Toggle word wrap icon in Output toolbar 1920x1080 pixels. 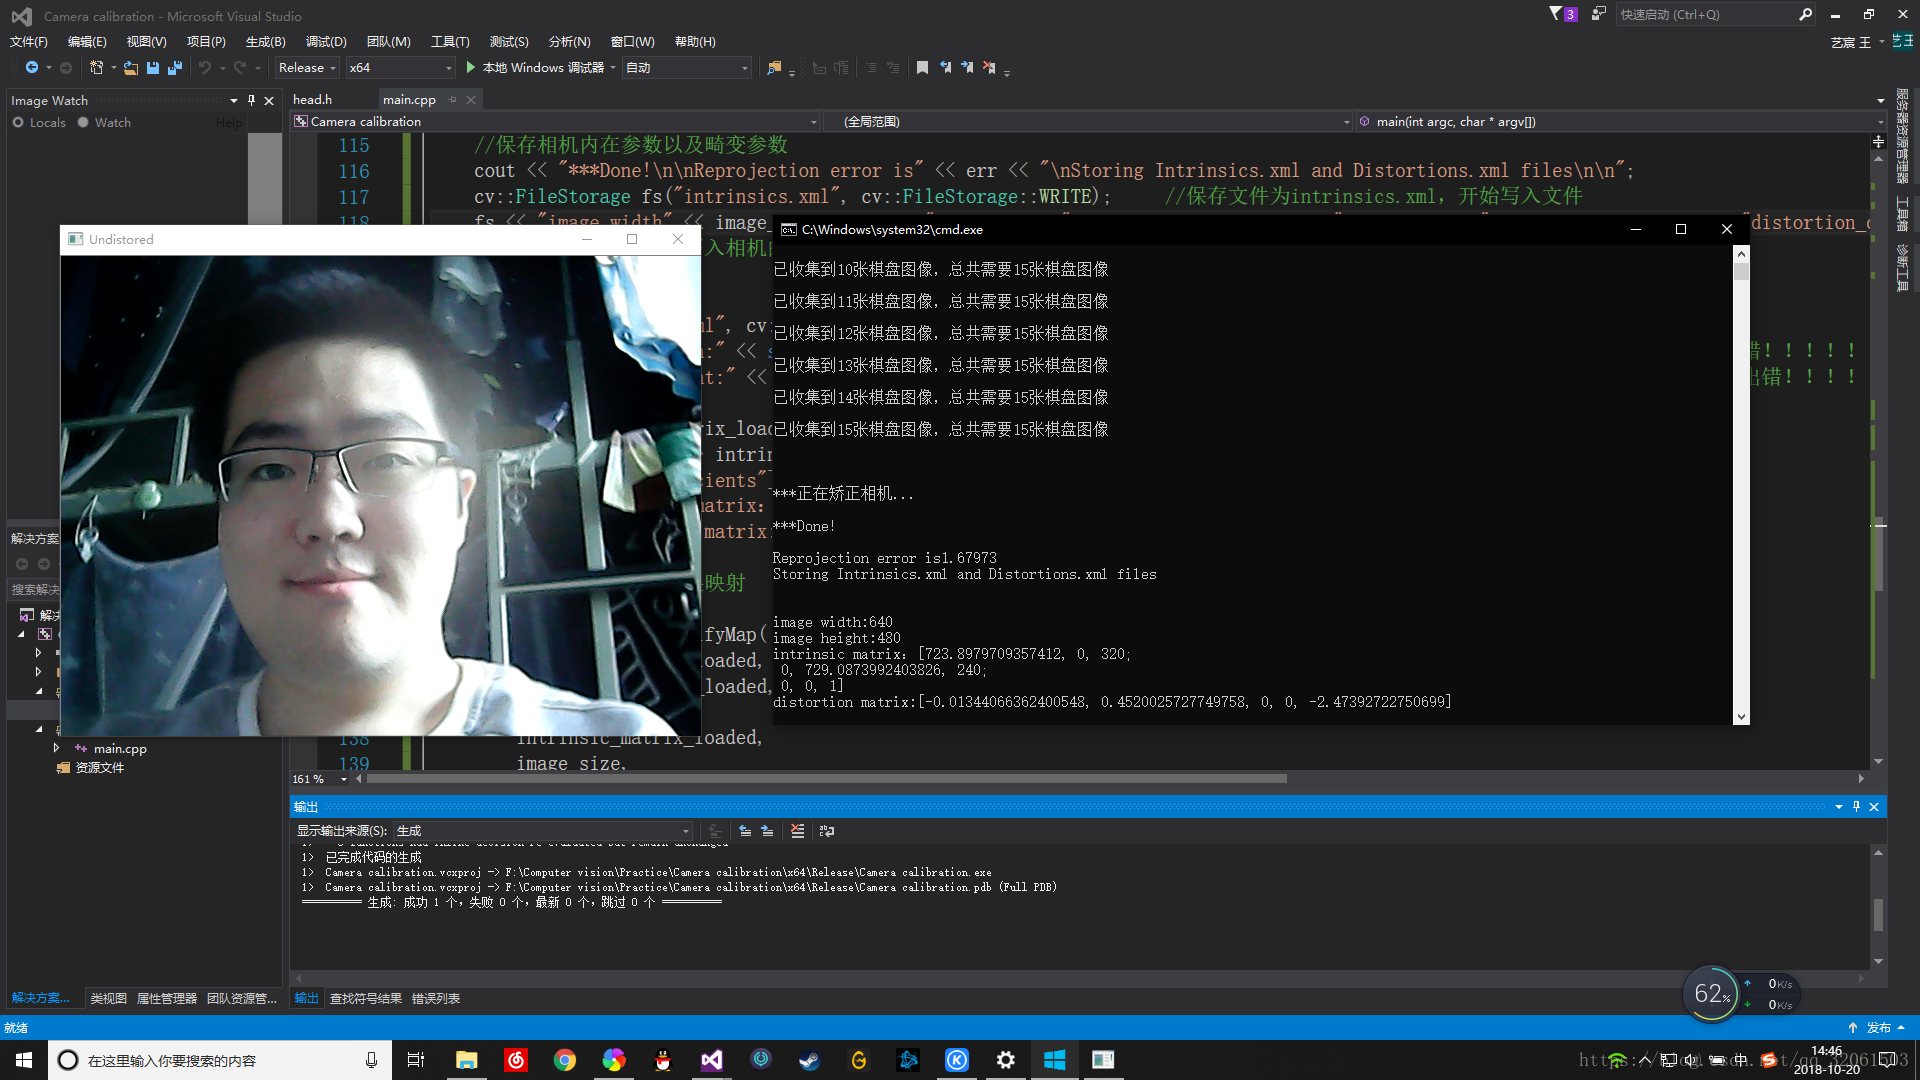tap(826, 831)
